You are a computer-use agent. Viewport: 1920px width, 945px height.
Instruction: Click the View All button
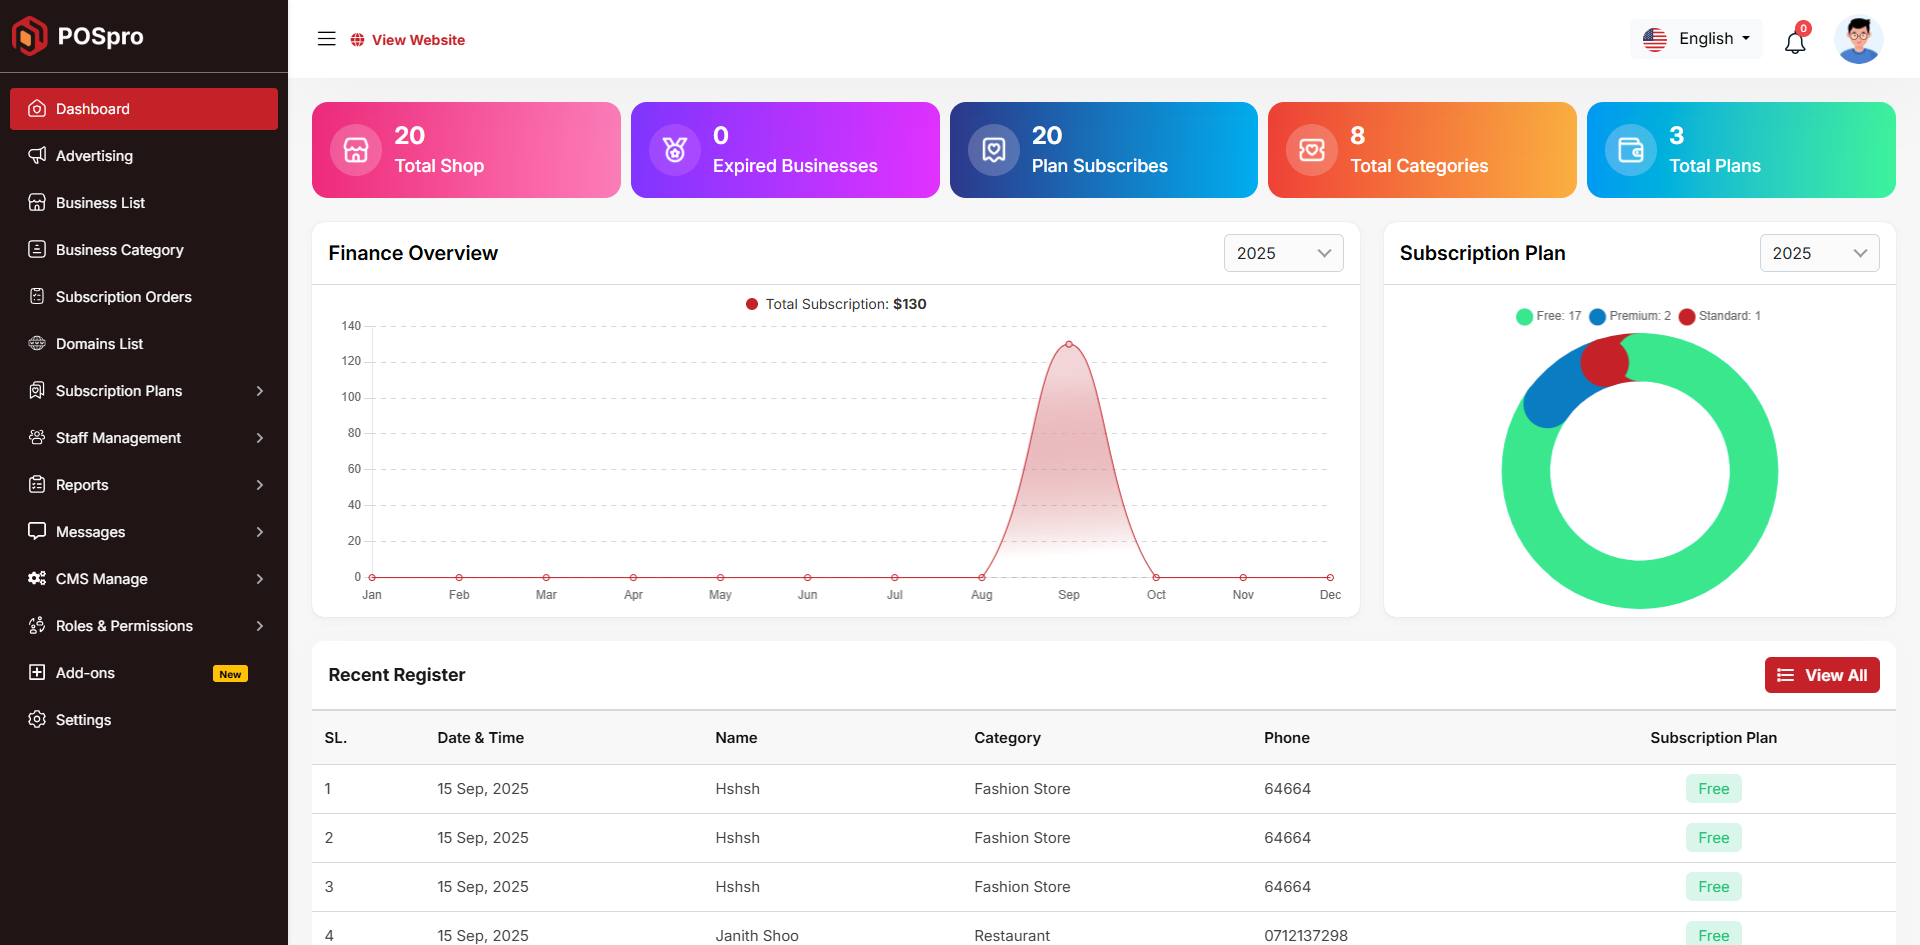pyautogui.click(x=1821, y=675)
